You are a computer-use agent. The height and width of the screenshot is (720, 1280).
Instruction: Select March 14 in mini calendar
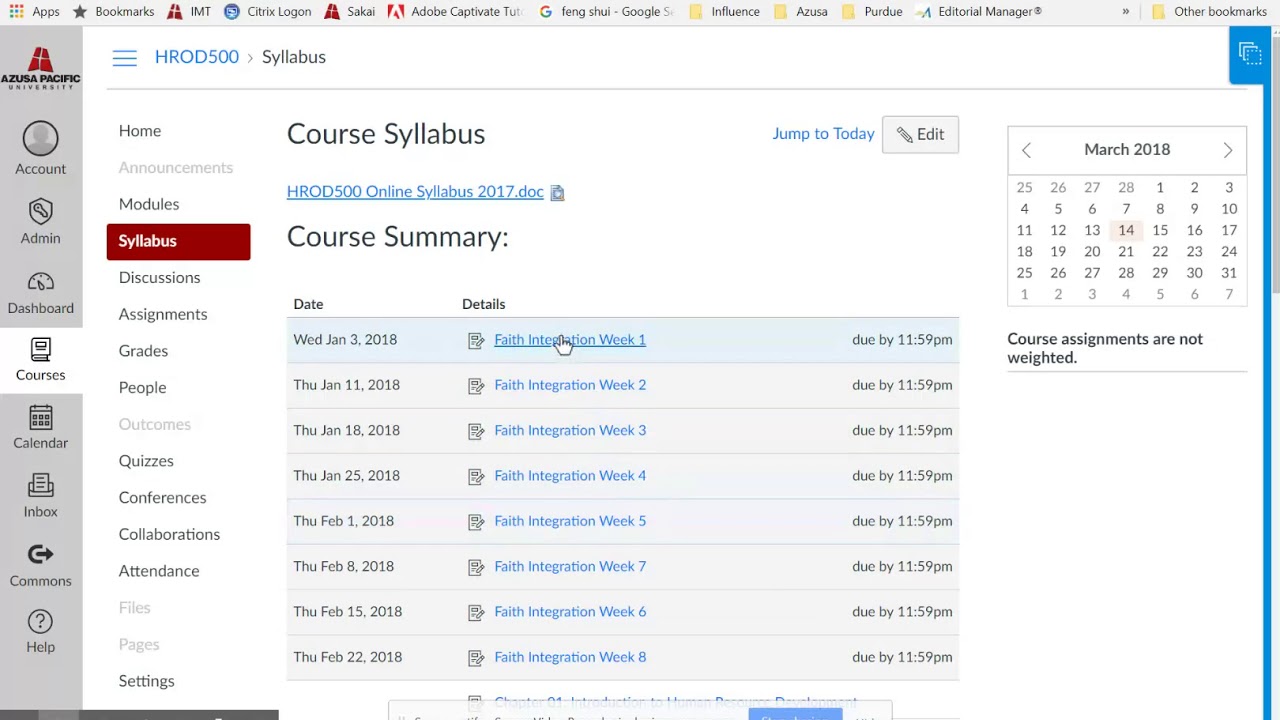tap(1126, 230)
